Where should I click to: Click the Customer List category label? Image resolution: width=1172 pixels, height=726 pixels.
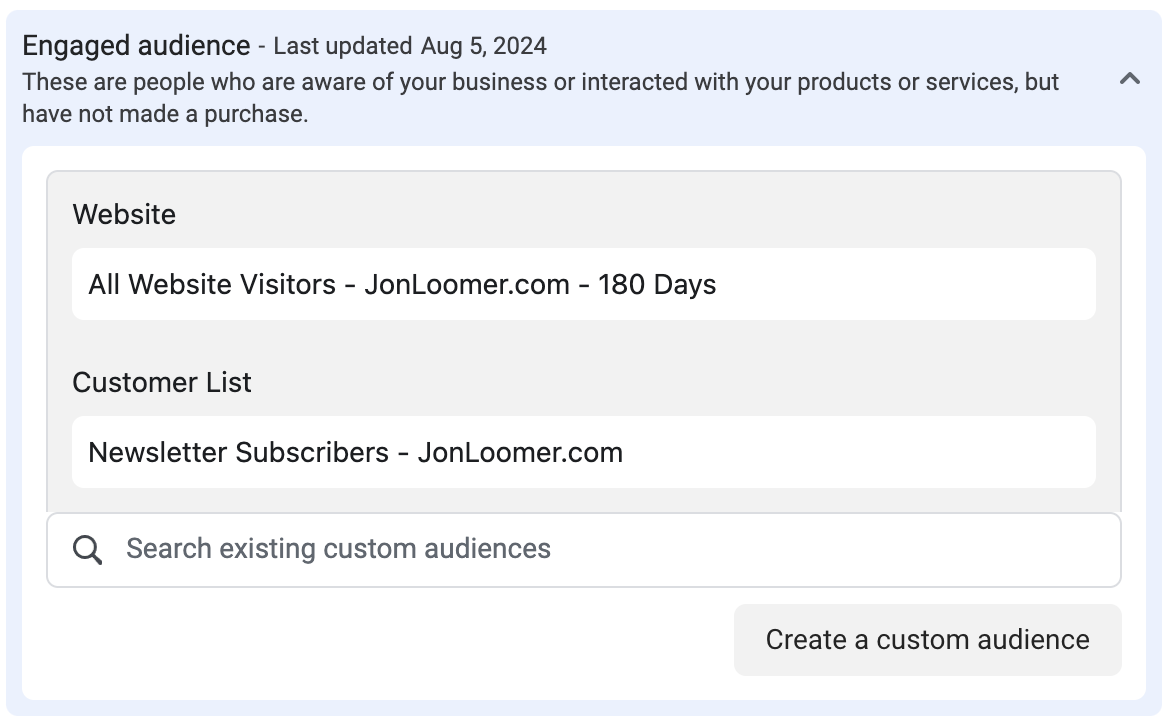coord(161,383)
